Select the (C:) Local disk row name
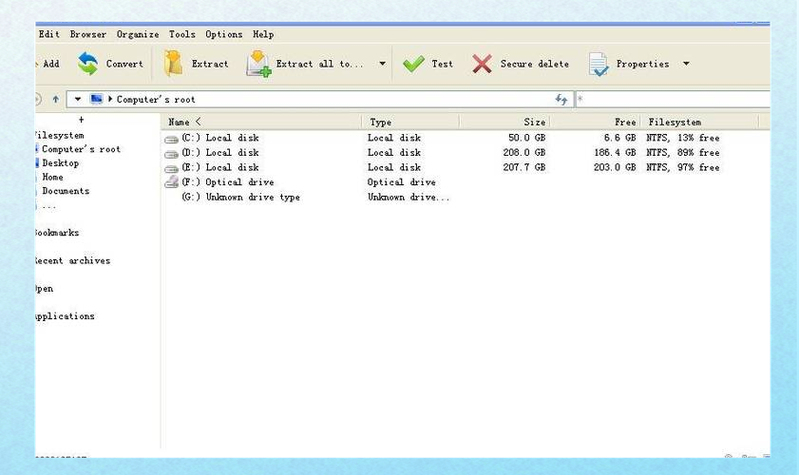 point(220,138)
